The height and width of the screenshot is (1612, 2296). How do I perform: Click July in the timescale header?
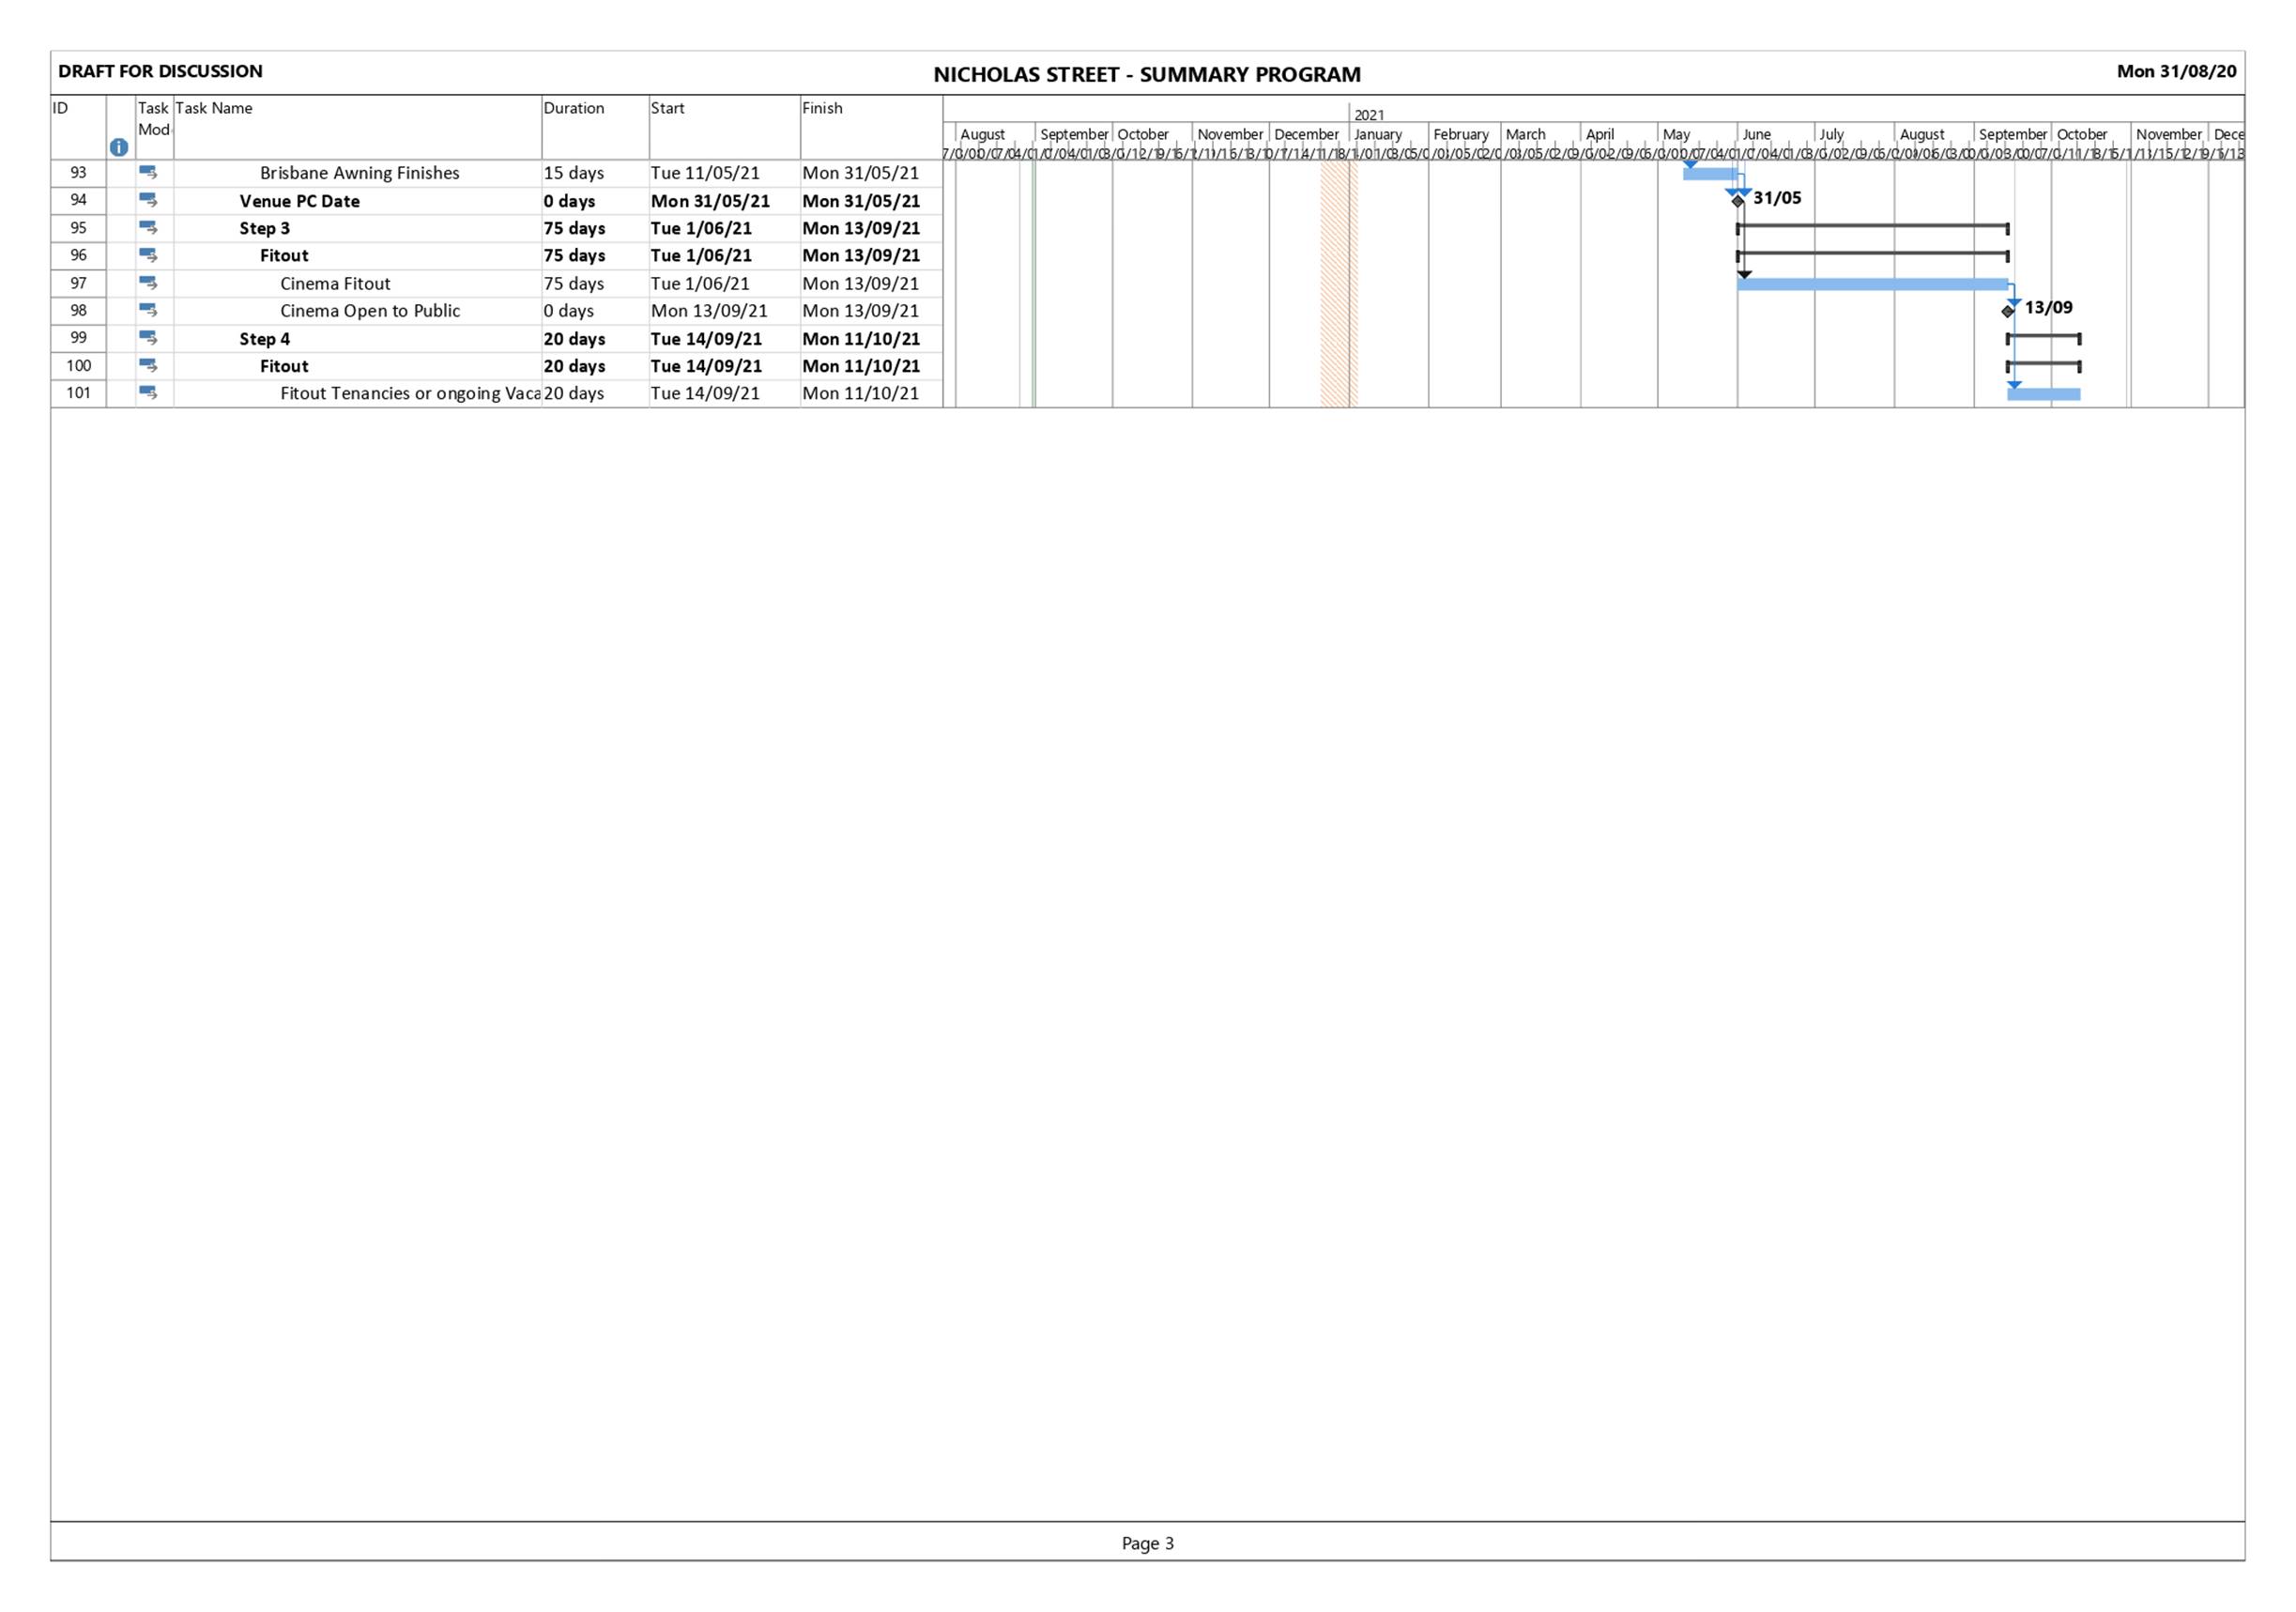1832,134
